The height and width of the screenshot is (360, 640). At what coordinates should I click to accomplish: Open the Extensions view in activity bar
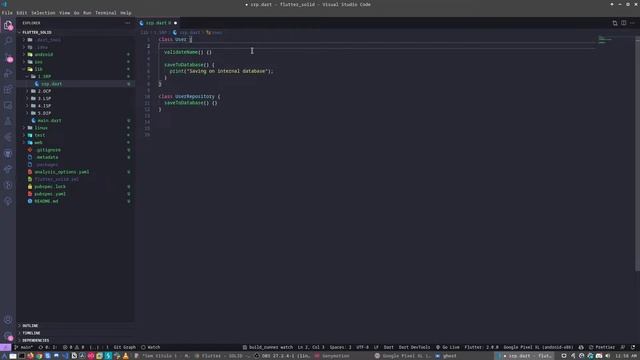click(x=8, y=89)
